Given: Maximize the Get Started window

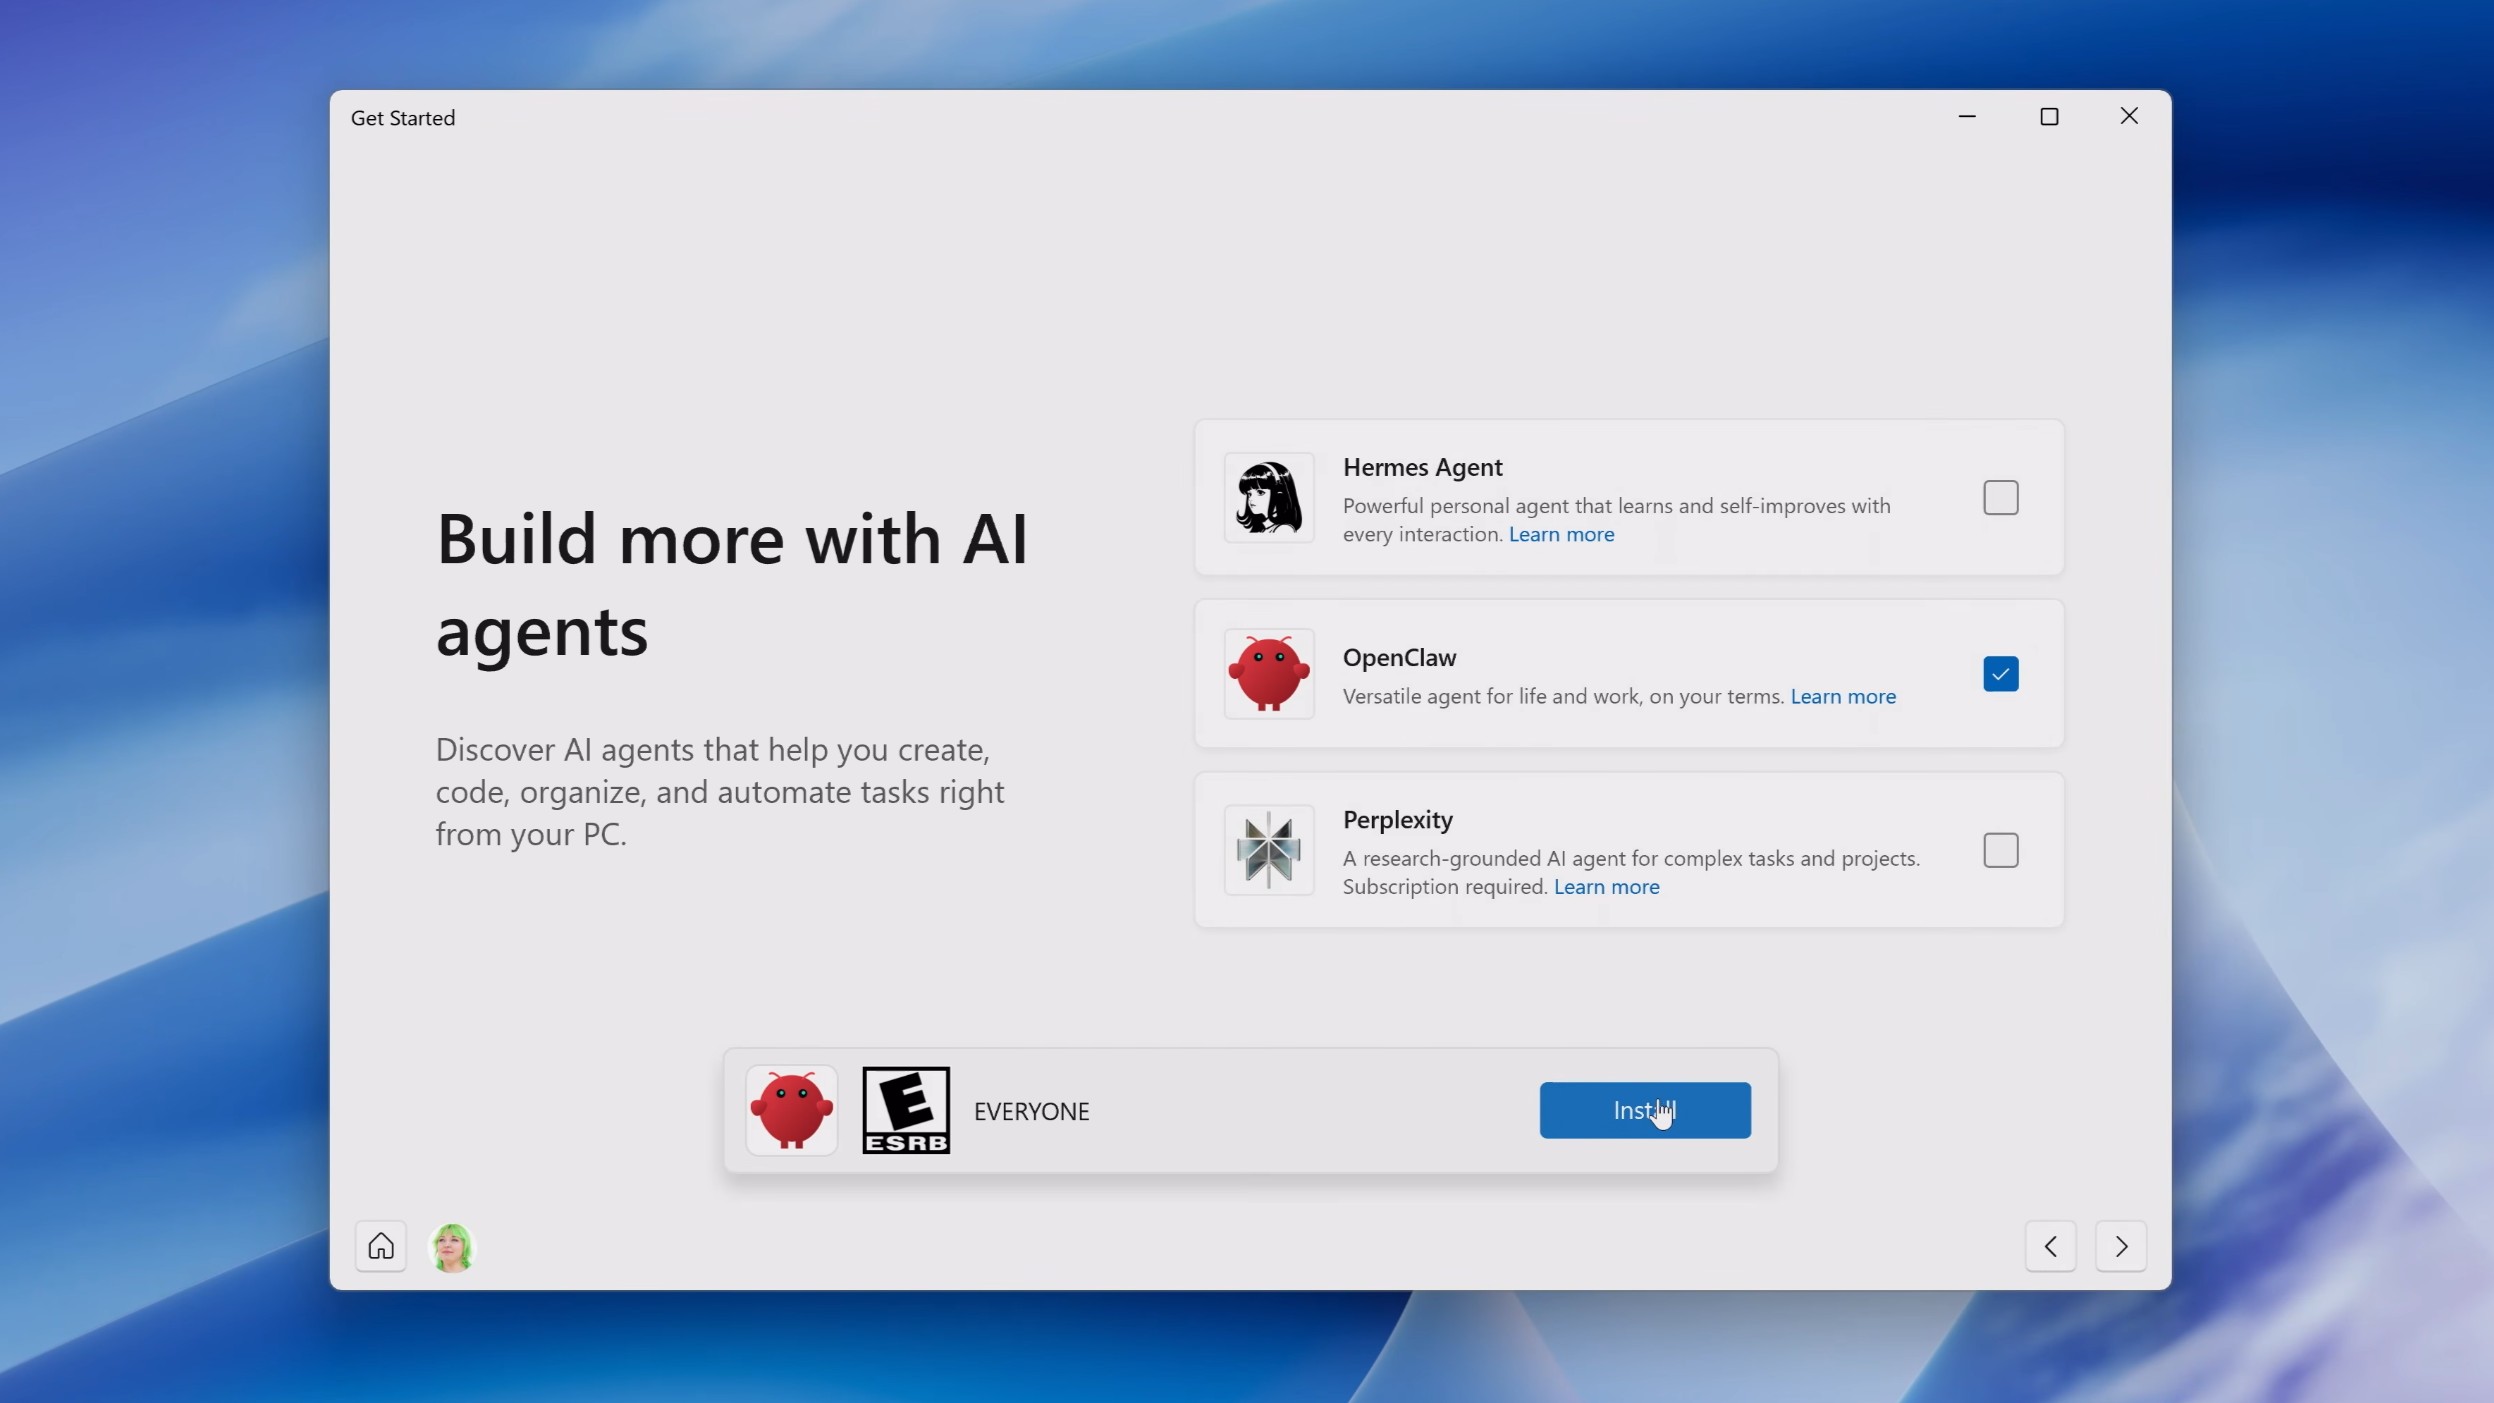Looking at the screenshot, I should (x=2049, y=116).
